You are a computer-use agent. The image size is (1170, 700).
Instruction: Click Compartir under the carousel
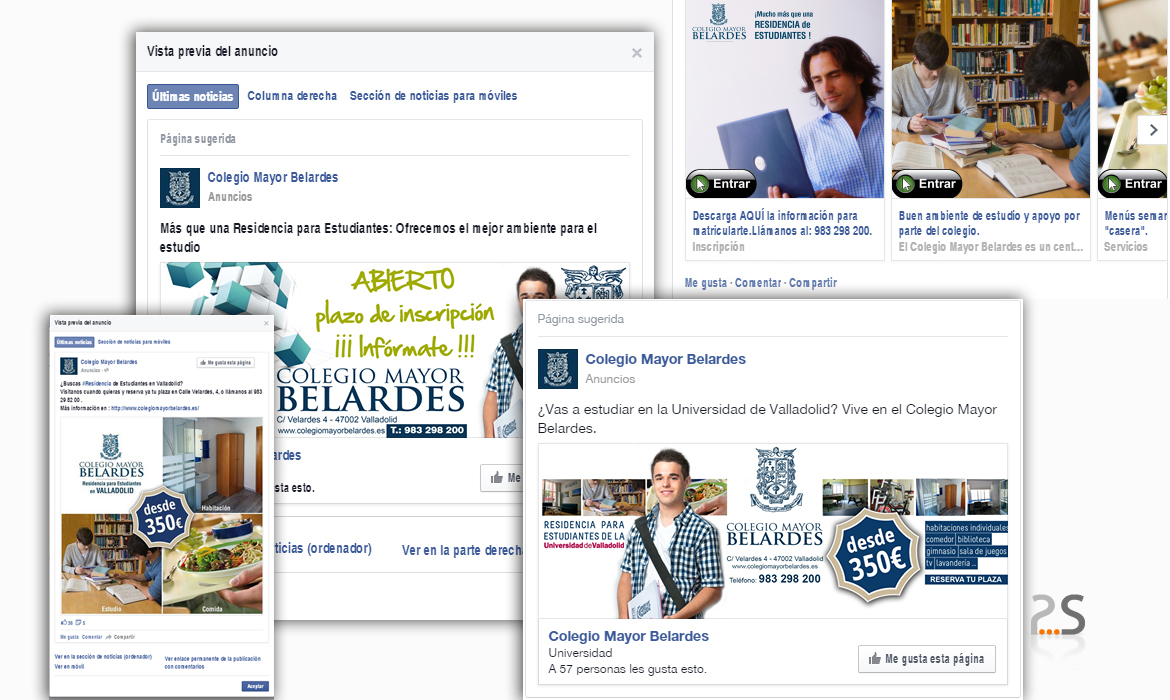point(812,283)
